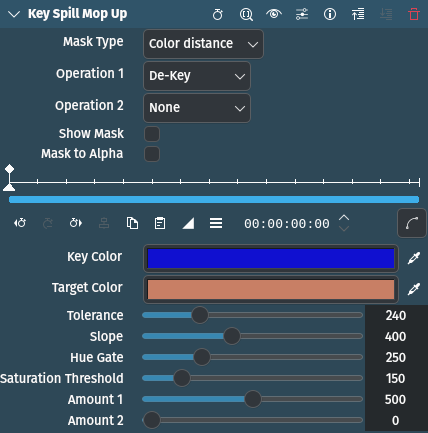Click the timecode field 00:00:00:00
This screenshot has width=428, height=433.
coord(287,224)
